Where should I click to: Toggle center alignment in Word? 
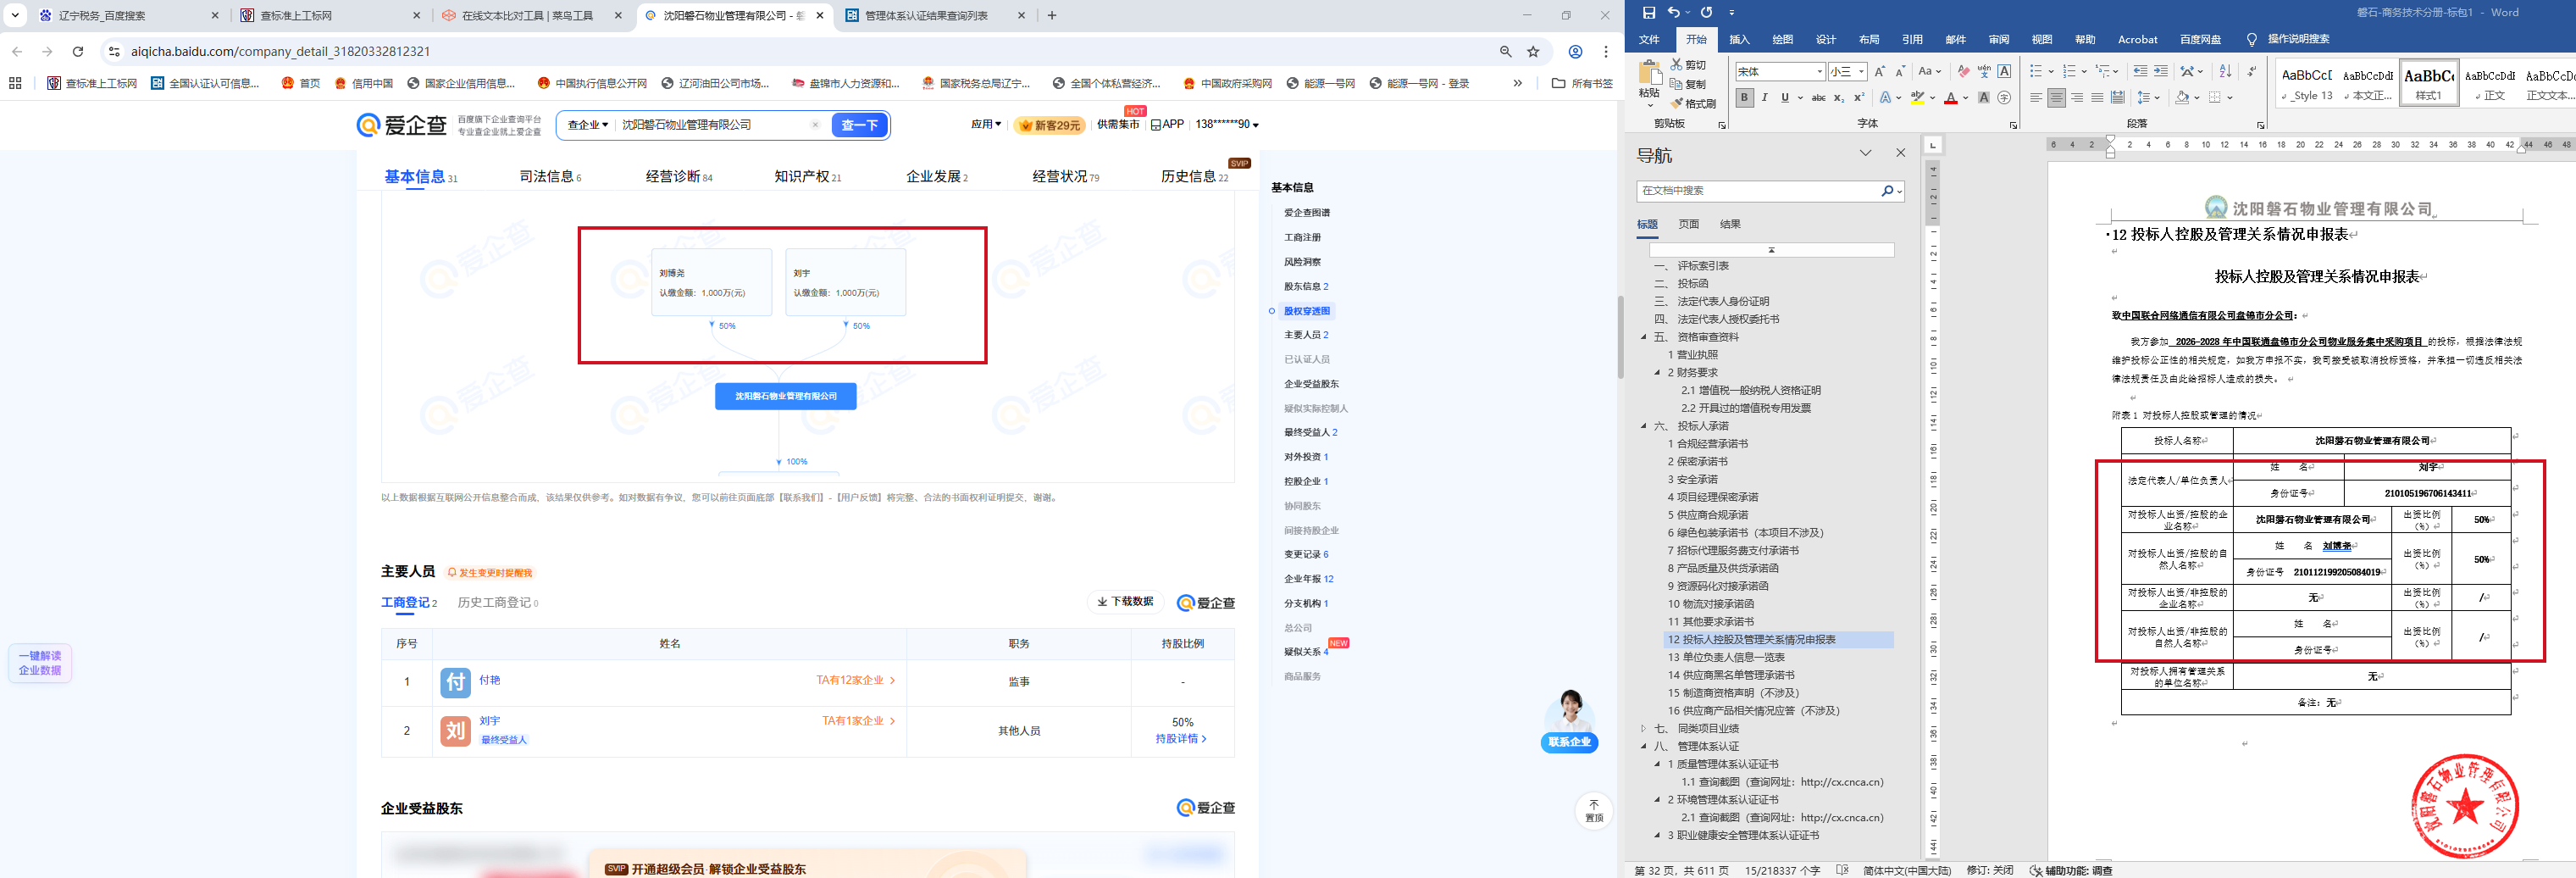pos(2056,98)
